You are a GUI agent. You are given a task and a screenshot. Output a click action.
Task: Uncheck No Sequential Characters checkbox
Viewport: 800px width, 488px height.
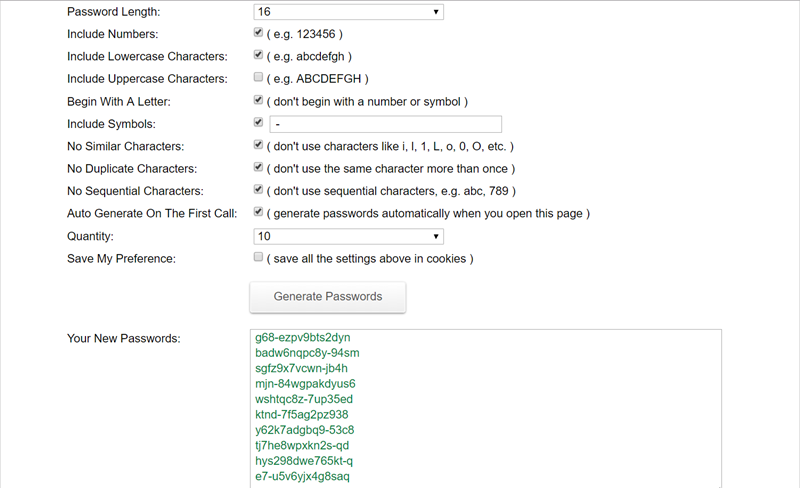[x=259, y=189]
